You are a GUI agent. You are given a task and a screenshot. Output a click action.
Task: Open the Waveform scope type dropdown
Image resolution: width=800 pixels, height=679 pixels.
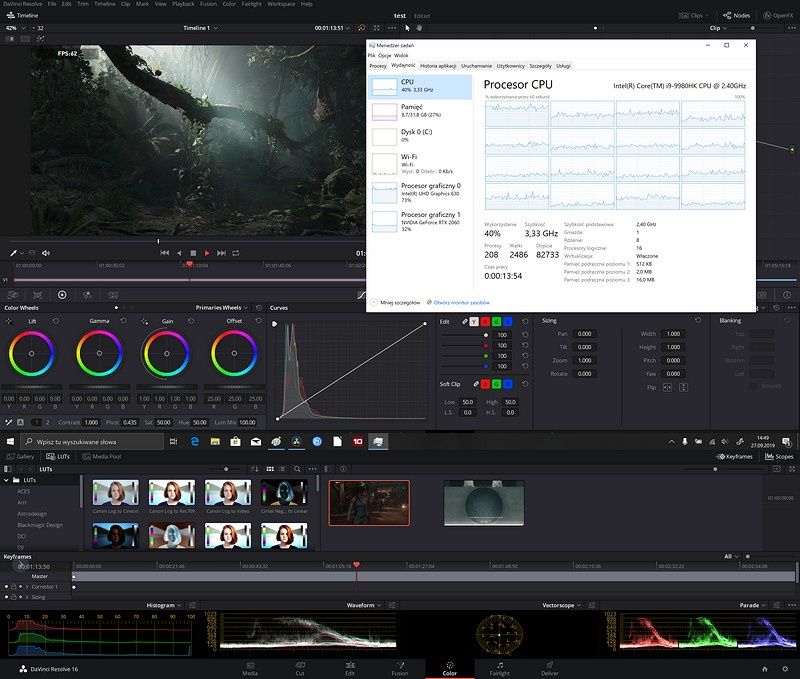[364, 605]
